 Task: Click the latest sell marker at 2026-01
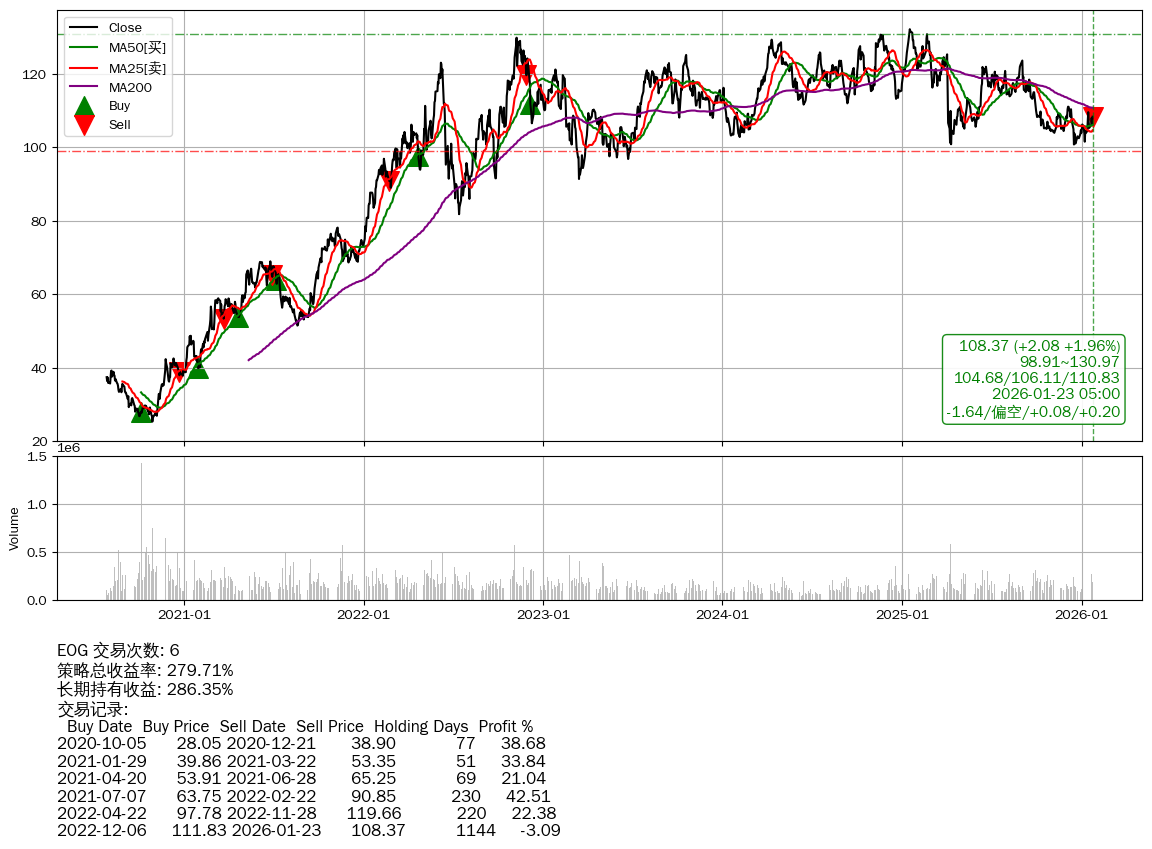click(x=1093, y=117)
